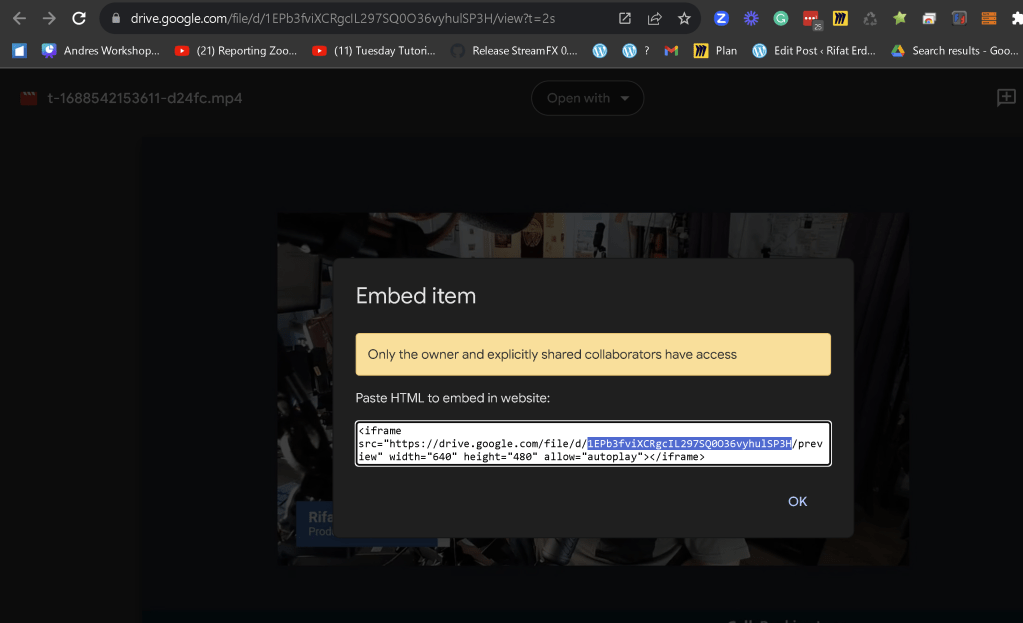Open the Miro extension in toolbar
The width and height of the screenshot is (1023, 623).
coord(840,18)
